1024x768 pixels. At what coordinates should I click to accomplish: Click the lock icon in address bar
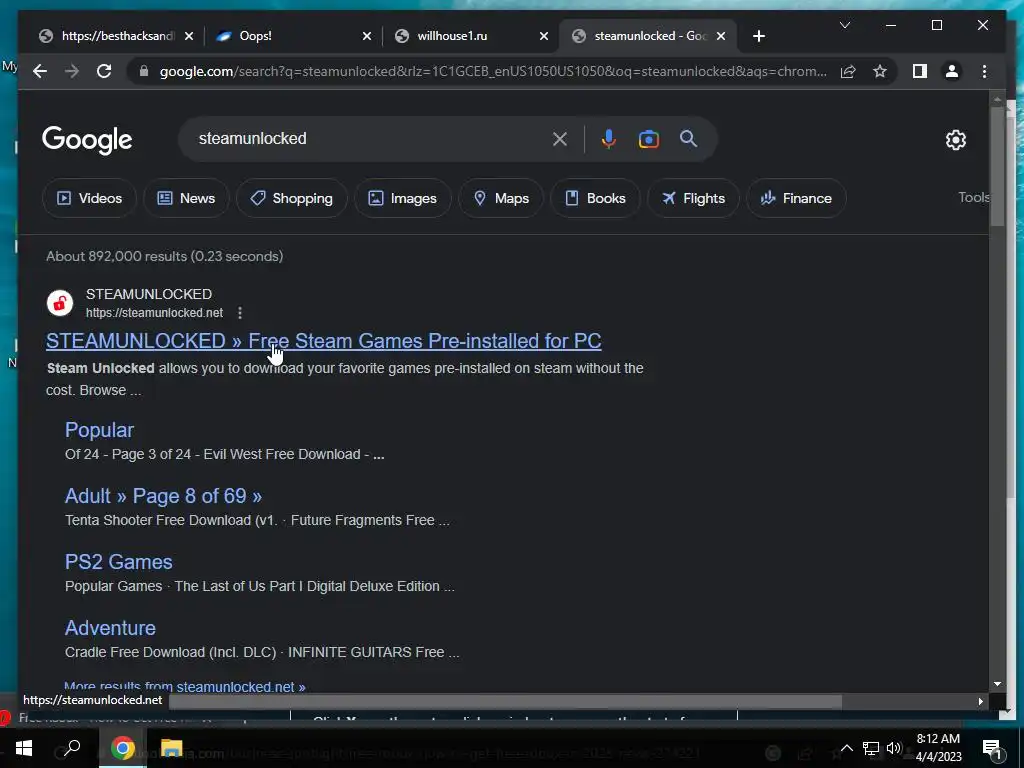[x=144, y=71]
